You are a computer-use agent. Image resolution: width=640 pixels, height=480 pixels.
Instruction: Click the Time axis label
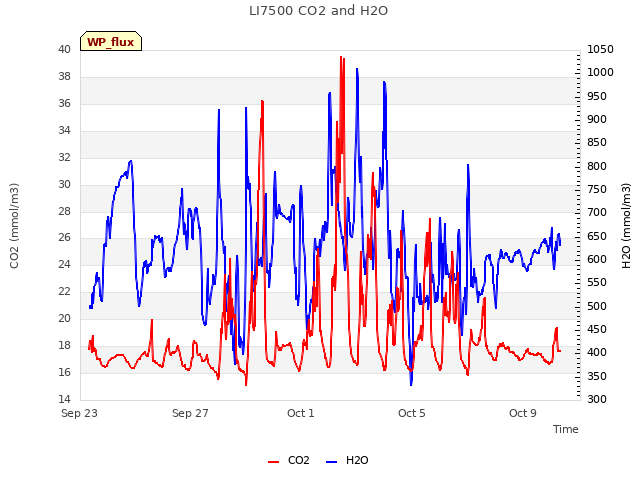tap(566, 429)
